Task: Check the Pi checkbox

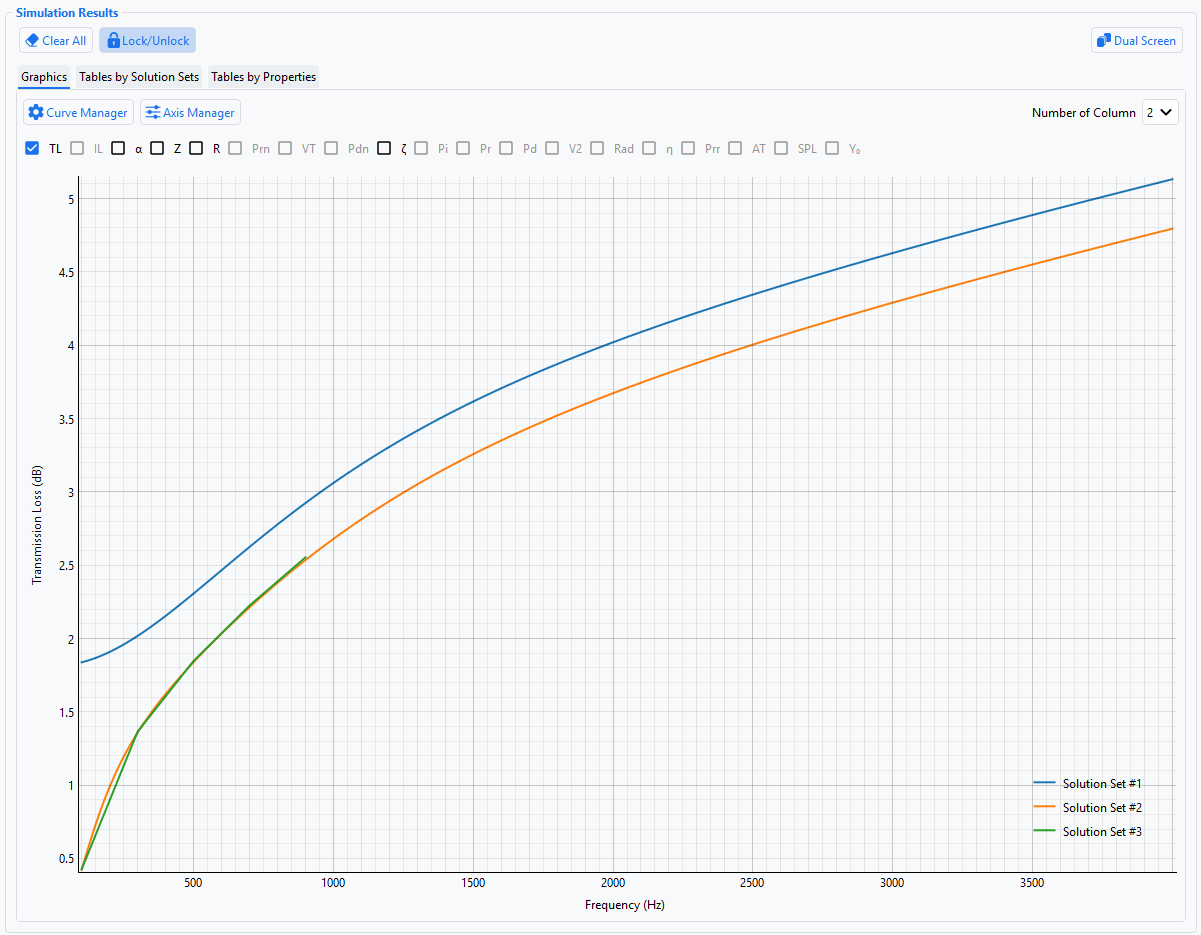Action: 421,149
